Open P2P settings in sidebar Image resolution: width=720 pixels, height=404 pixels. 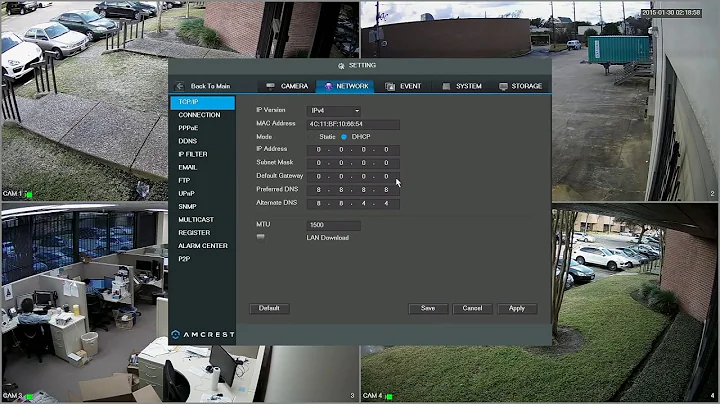184,259
